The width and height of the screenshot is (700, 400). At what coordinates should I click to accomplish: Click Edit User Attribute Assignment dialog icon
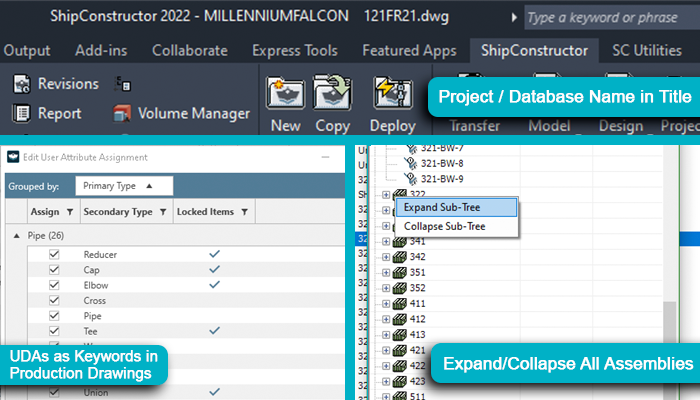(13, 157)
